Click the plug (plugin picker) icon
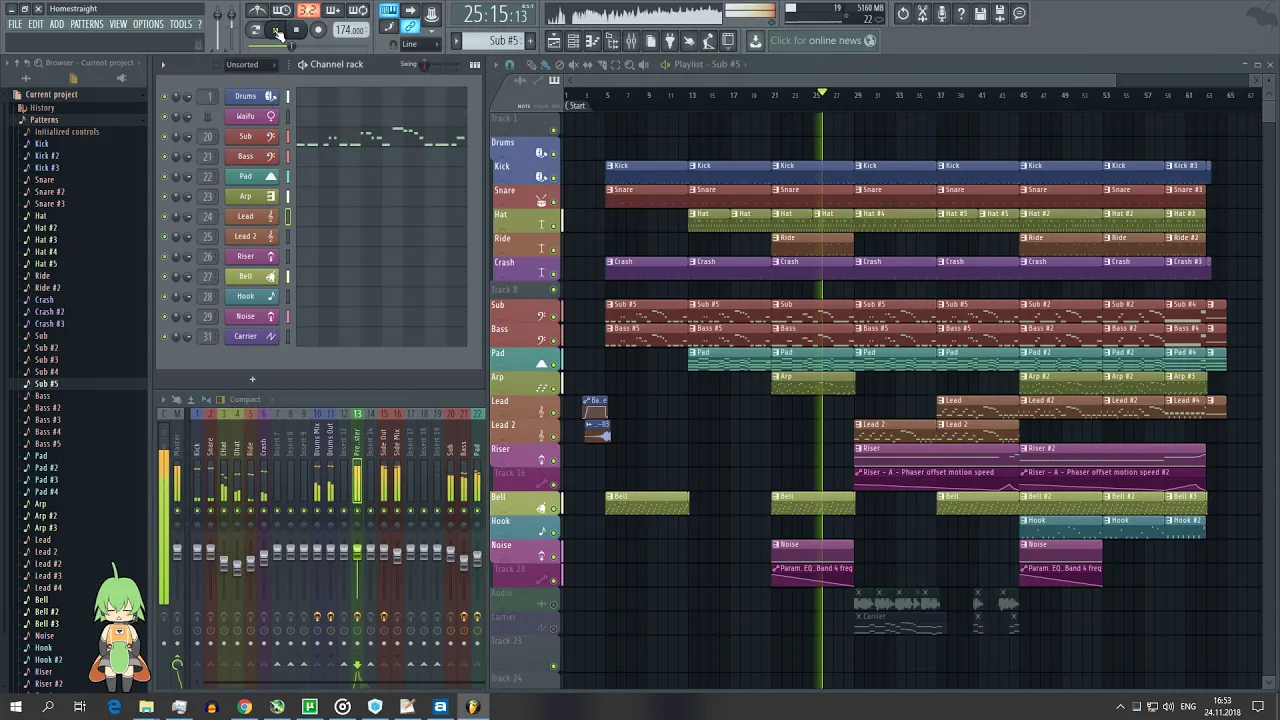Viewport: 1280px width, 720px height. click(x=669, y=41)
